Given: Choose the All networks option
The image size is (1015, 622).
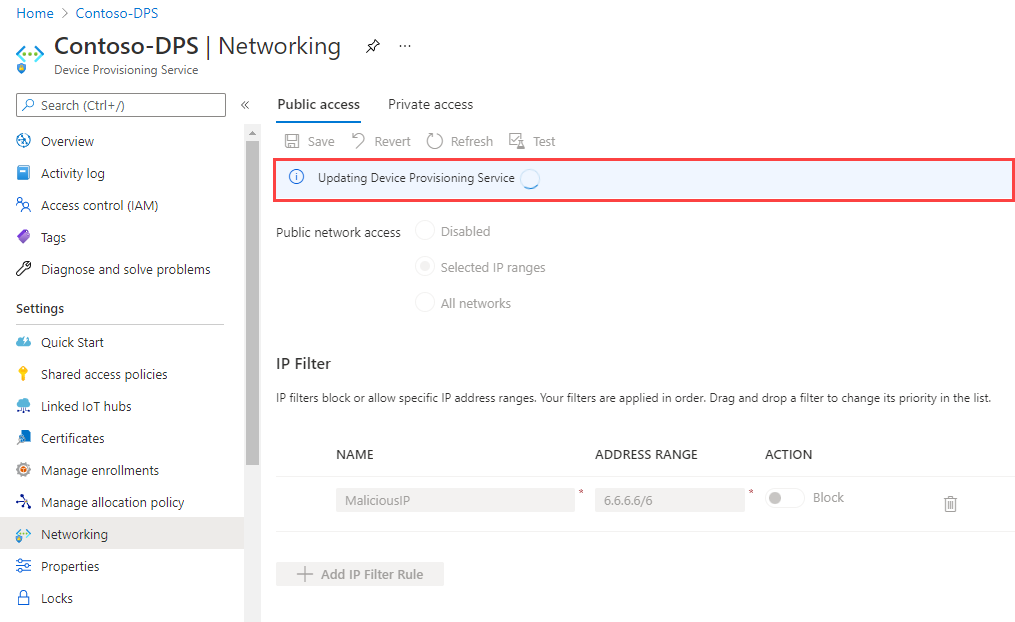Looking at the screenshot, I should point(425,302).
